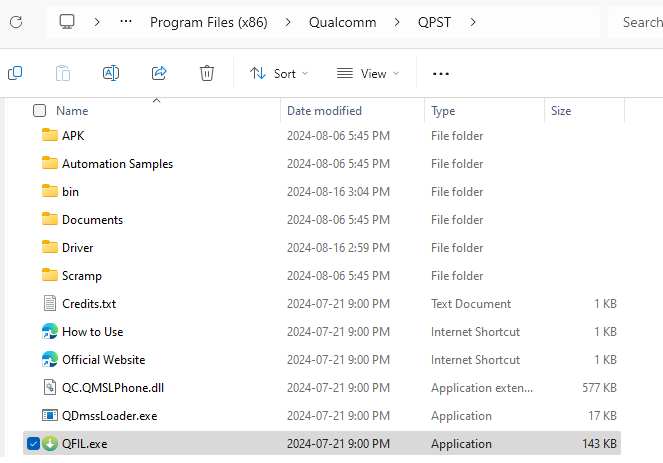The width and height of the screenshot is (663, 463).
Task: Click the 2024-08-16 3:04 PM date cell
Action: click(x=338, y=192)
